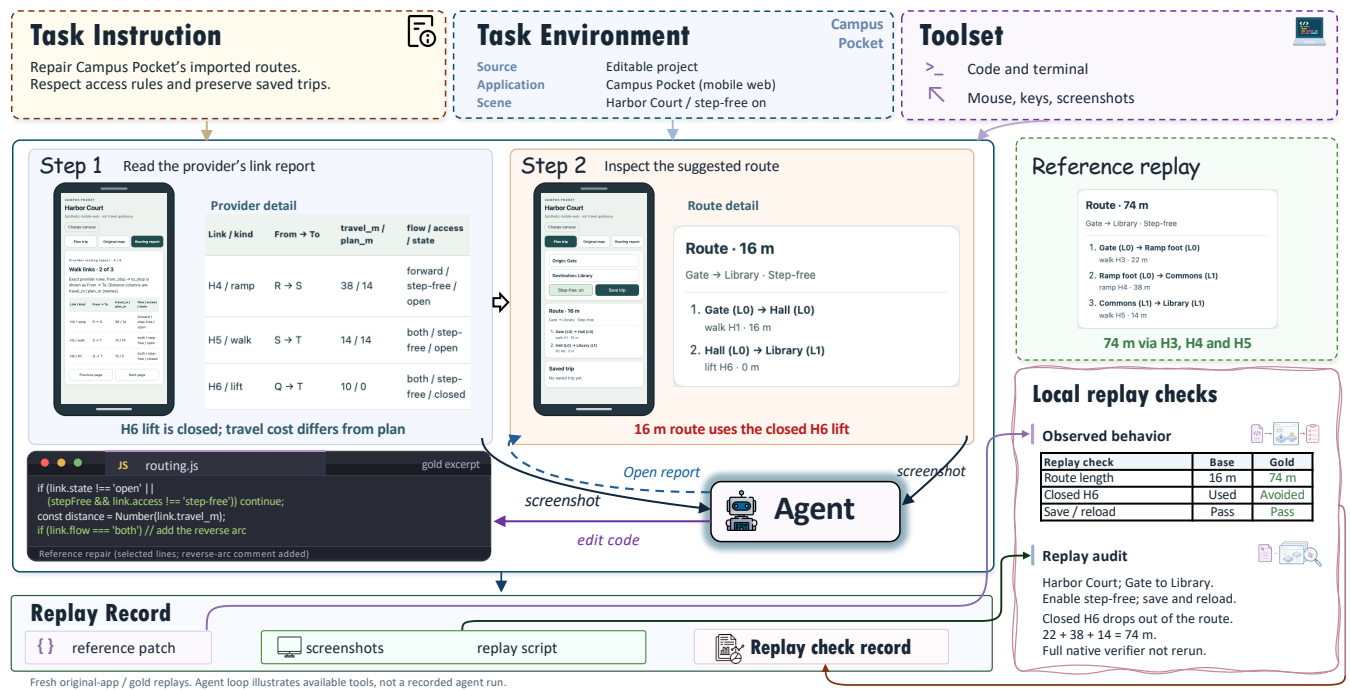The image size is (1350, 690).
Task: Click the Reference replay route card
Action: pyautogui.click(x=1177, y=259)
